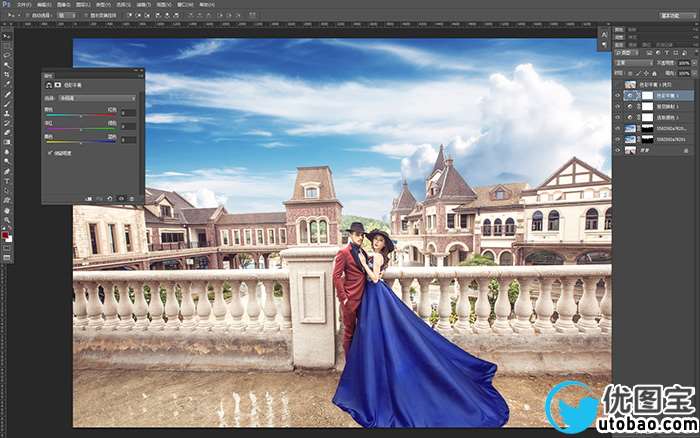Click delete adjustment trash icon in Properties
This screenshot has width=700, height=438.
[x=132, y=199]
